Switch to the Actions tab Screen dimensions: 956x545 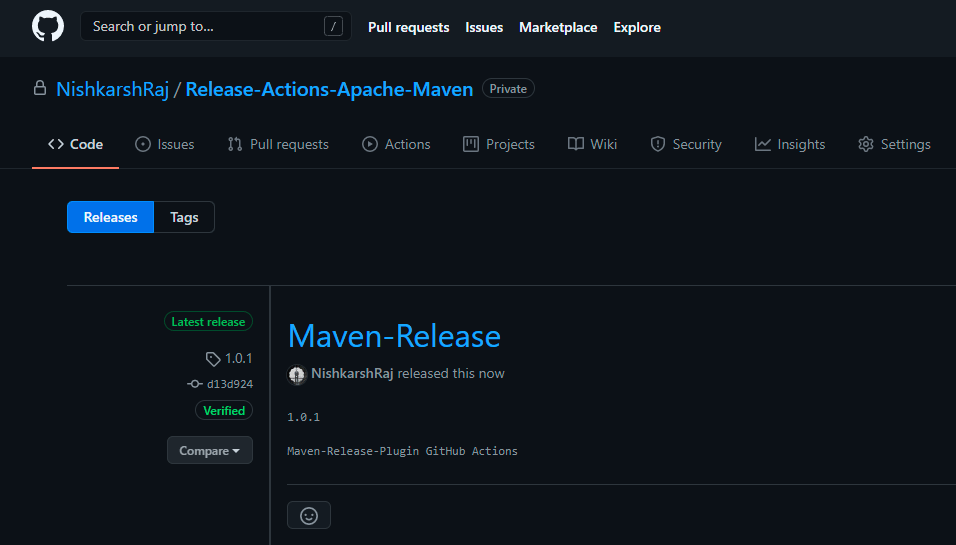click(396, 144)
